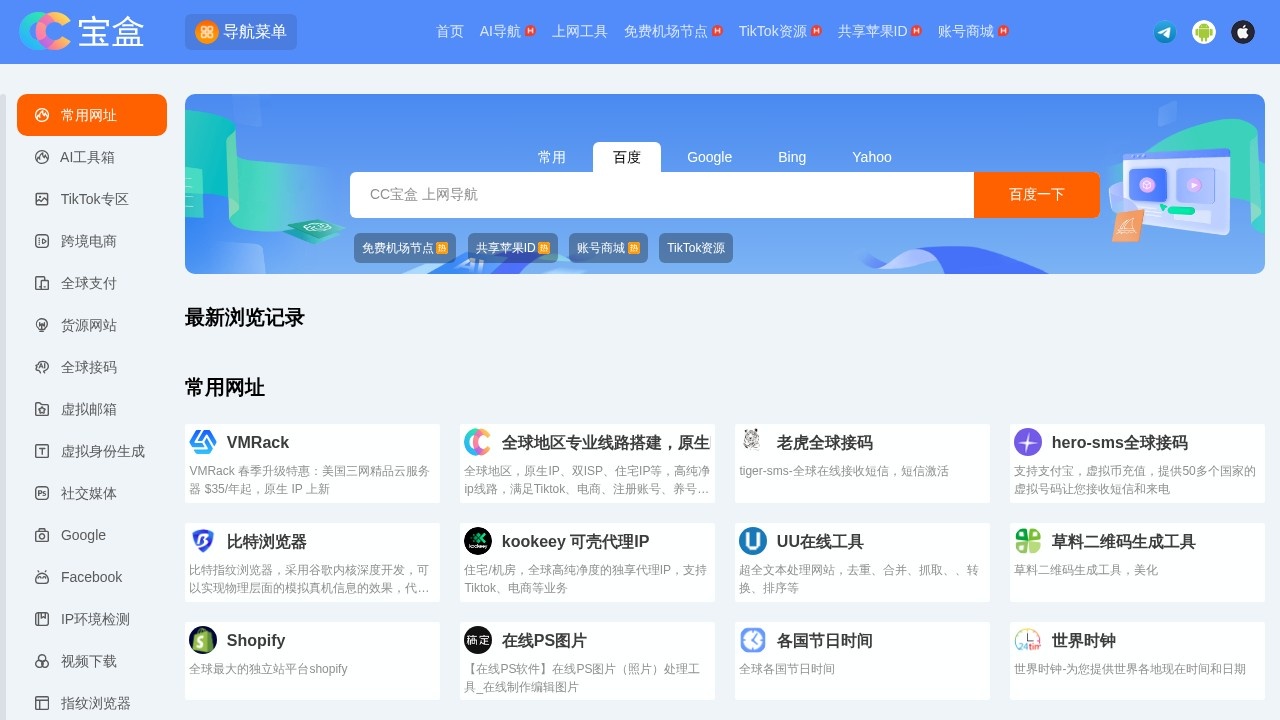
Task: Click the 上网工具 menu item
Action: [x=579, y=31]
